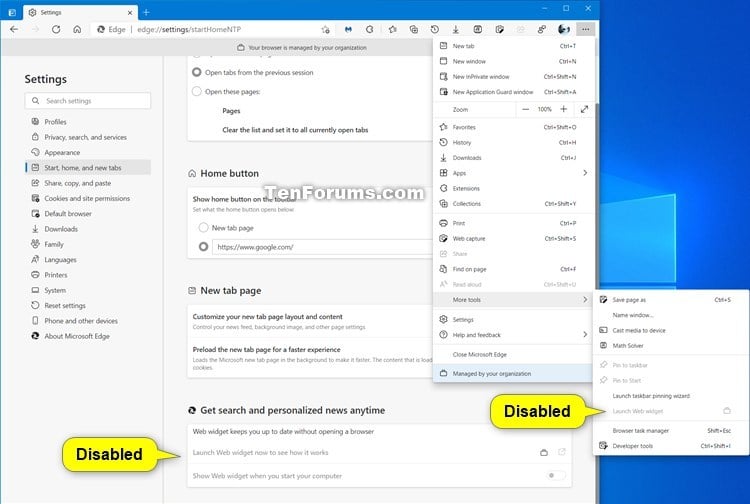Open Math Solver from the submenu
This screenshot has width=750, height=504.
point(671,346)
